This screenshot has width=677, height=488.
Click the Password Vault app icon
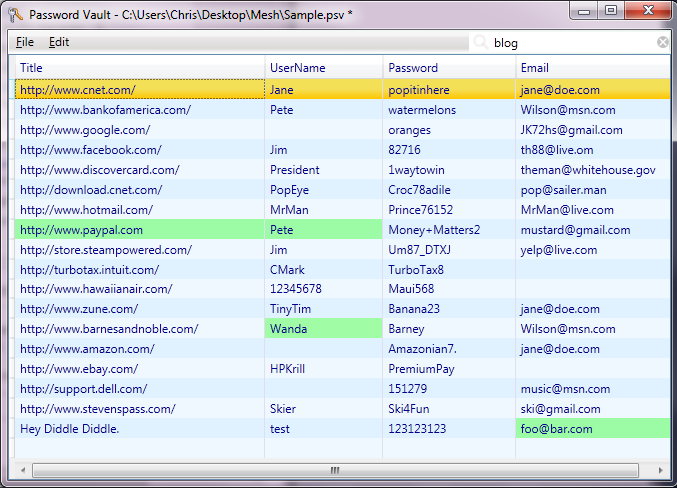point(15,14)
